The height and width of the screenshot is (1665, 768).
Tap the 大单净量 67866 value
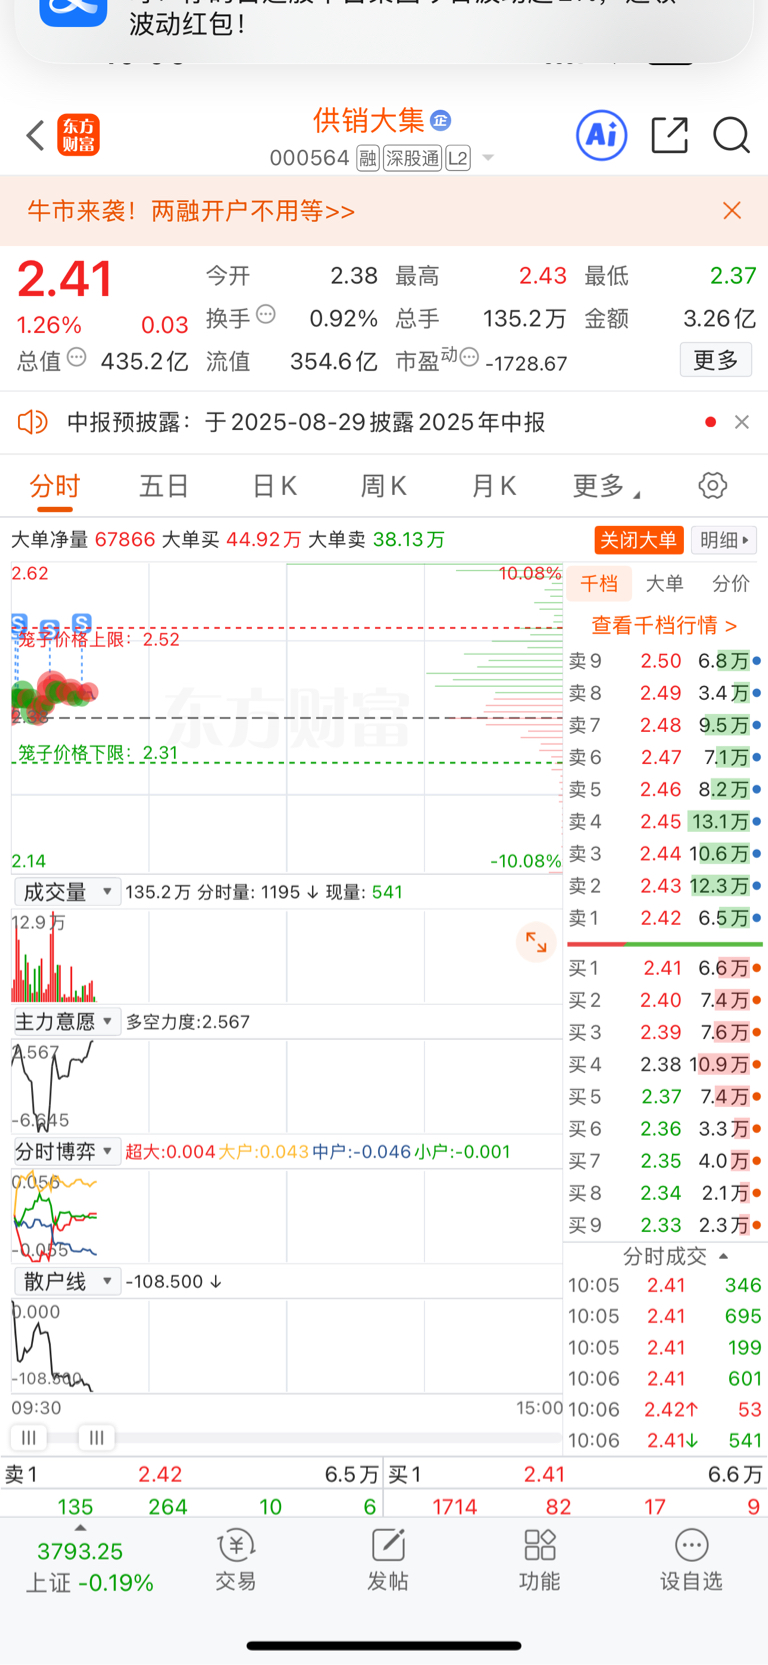(x=125, y=540)
